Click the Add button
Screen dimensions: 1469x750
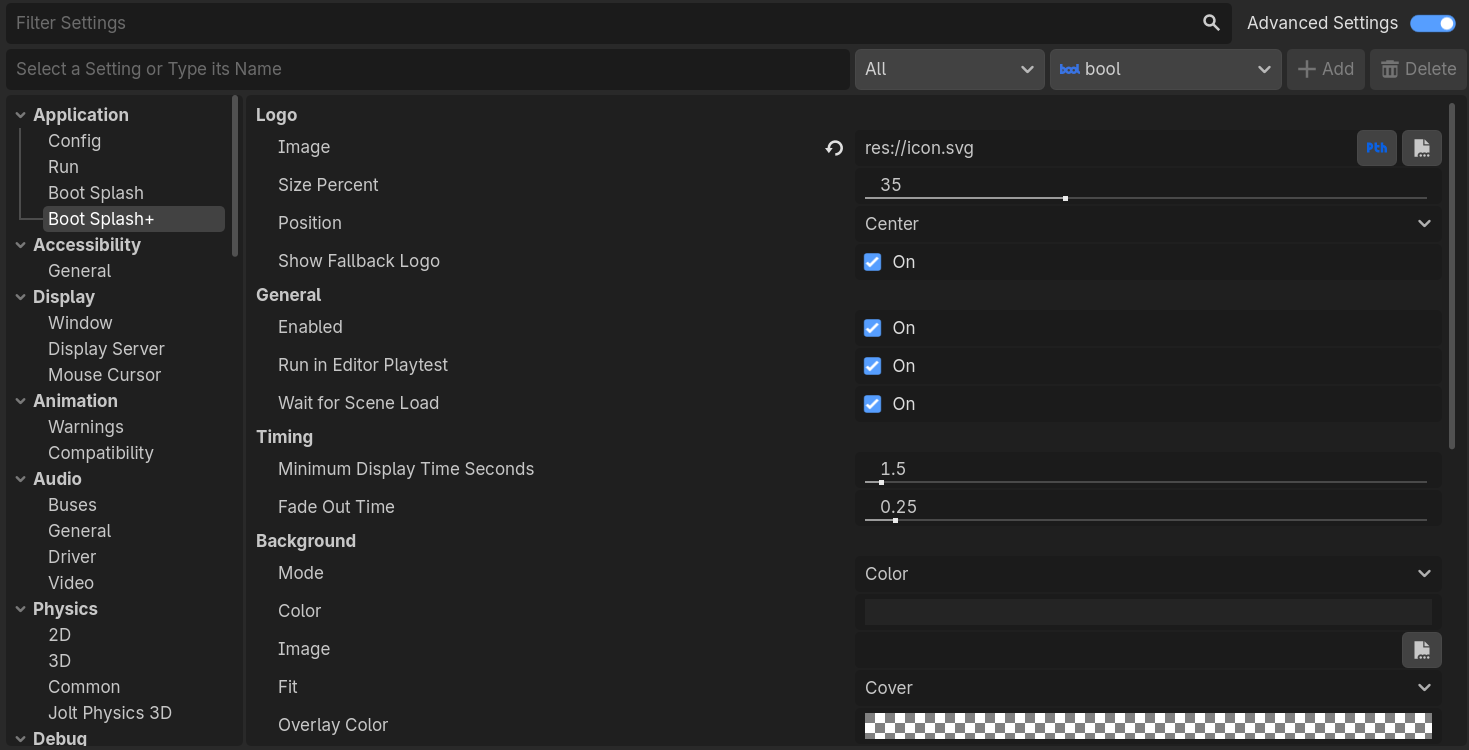pyautogui.click(x=1325, y=69)
